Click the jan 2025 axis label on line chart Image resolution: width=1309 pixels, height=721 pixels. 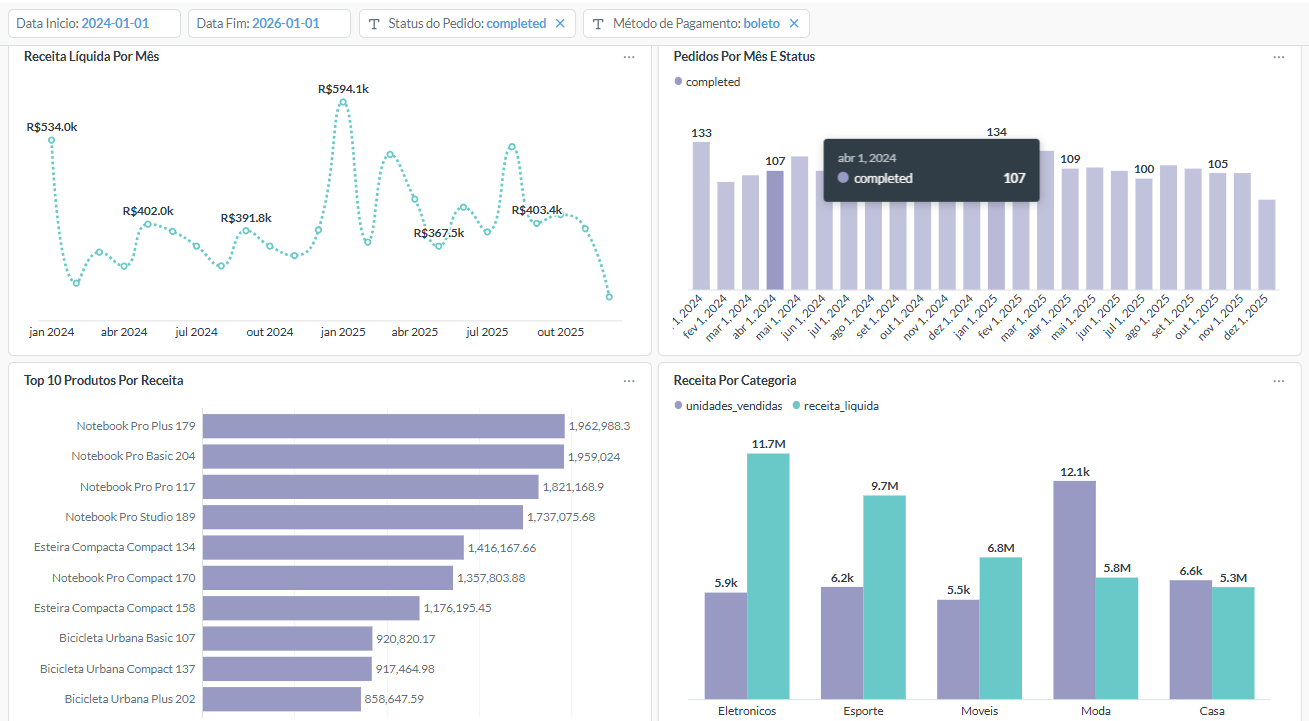343,332
